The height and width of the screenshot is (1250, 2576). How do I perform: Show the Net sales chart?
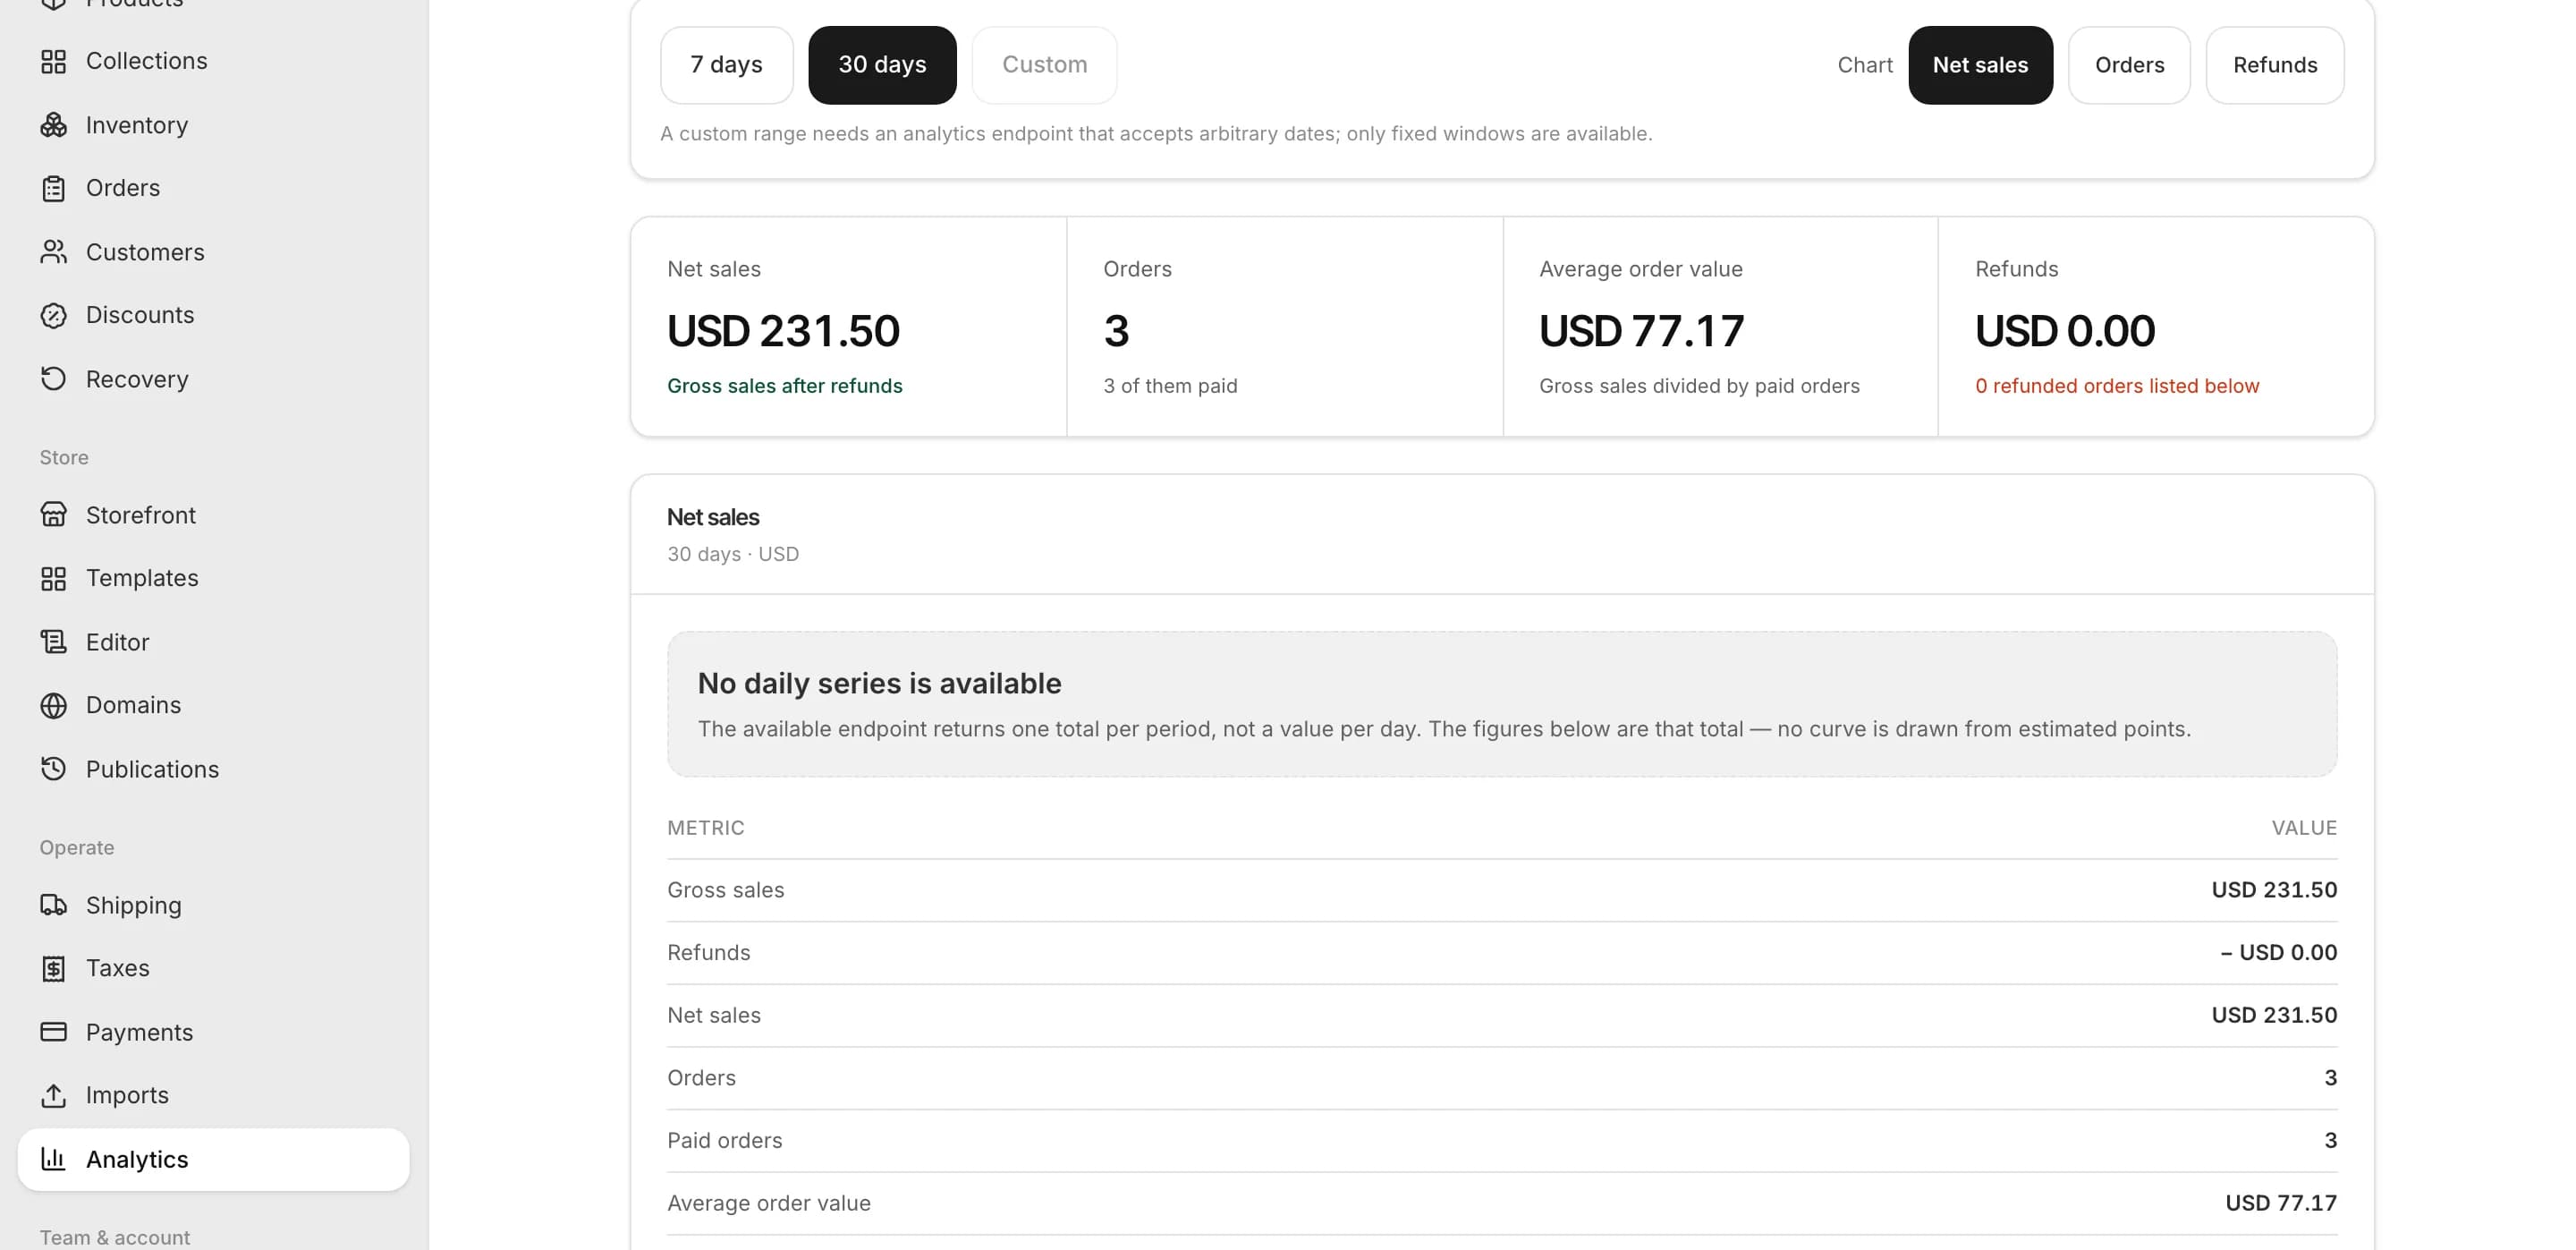[x=1980, y=65]
